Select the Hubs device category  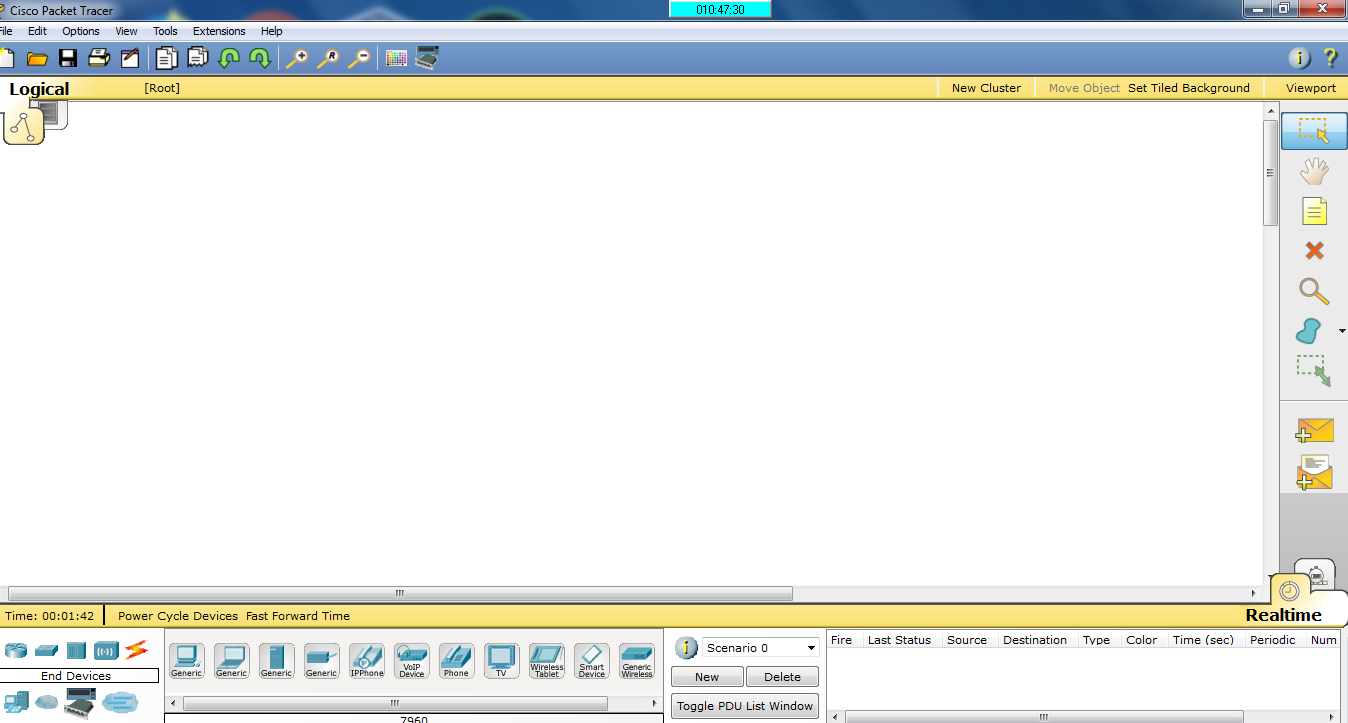[76, 650]
